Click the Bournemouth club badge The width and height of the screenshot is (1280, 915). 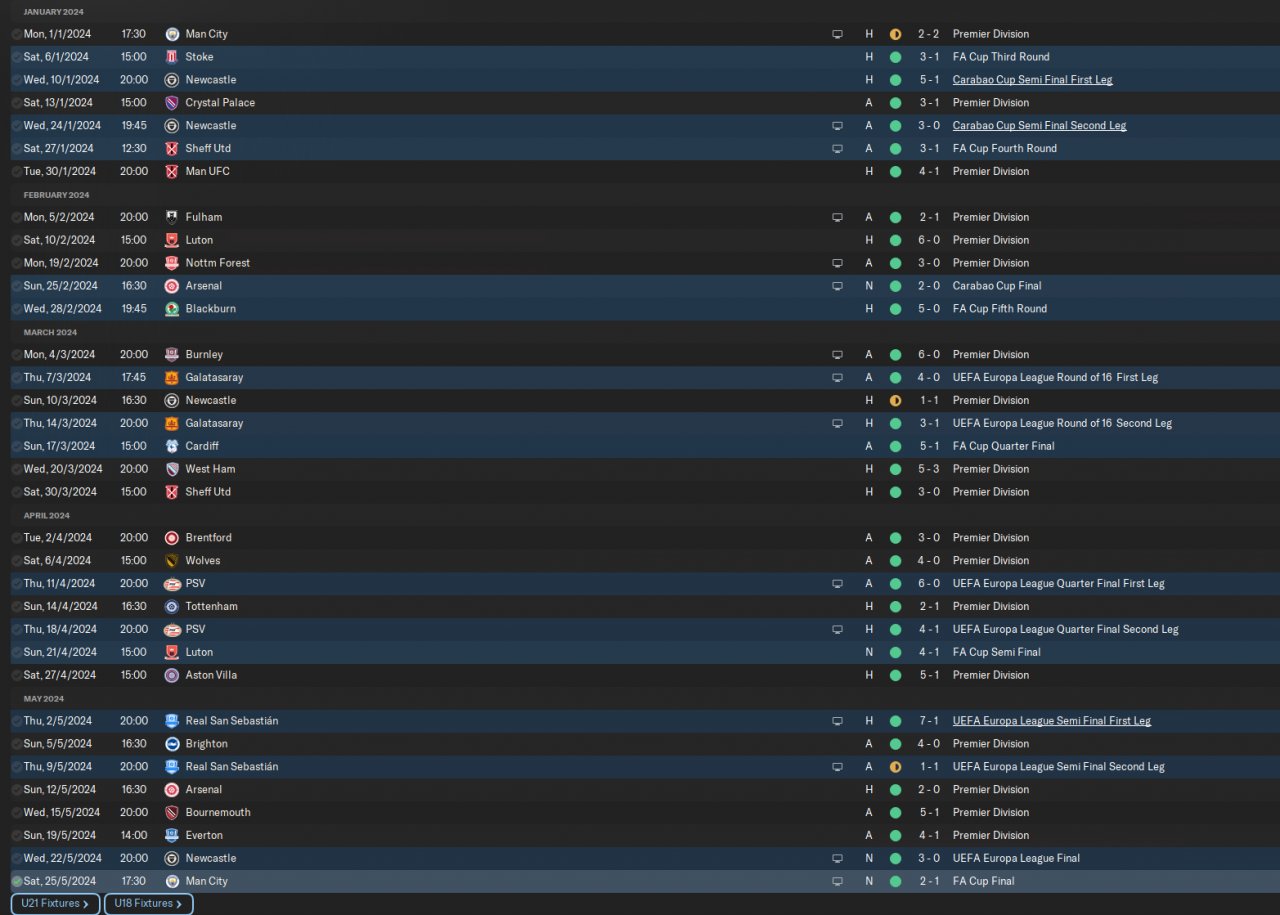click(x=172, y=813)
